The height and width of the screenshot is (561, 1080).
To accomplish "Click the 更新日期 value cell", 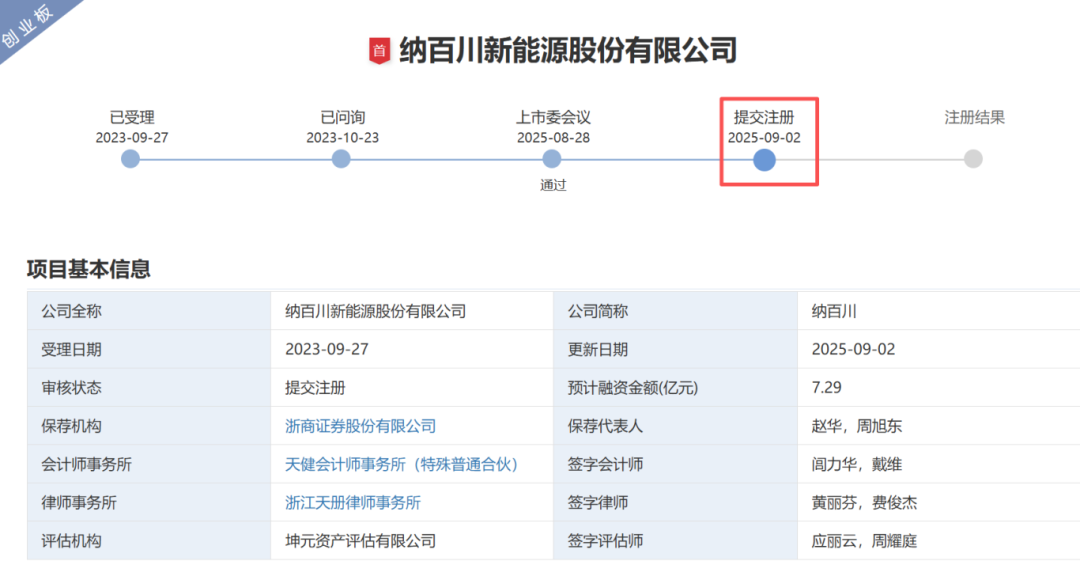I will click(853, 349).
